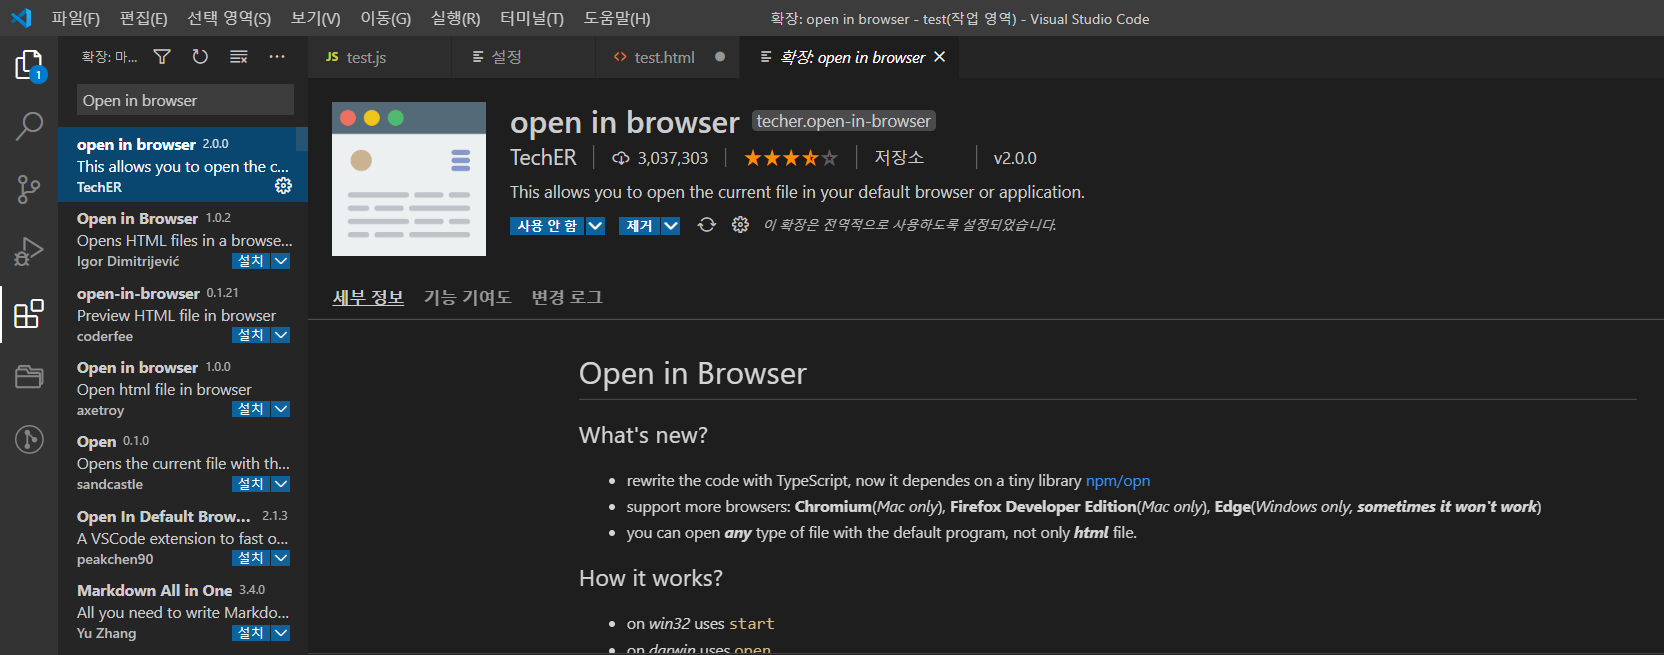The image size is (1664, 655).
Task: Open install dropdown for coderfee's open-in-browser
Action: coord(281,335)
